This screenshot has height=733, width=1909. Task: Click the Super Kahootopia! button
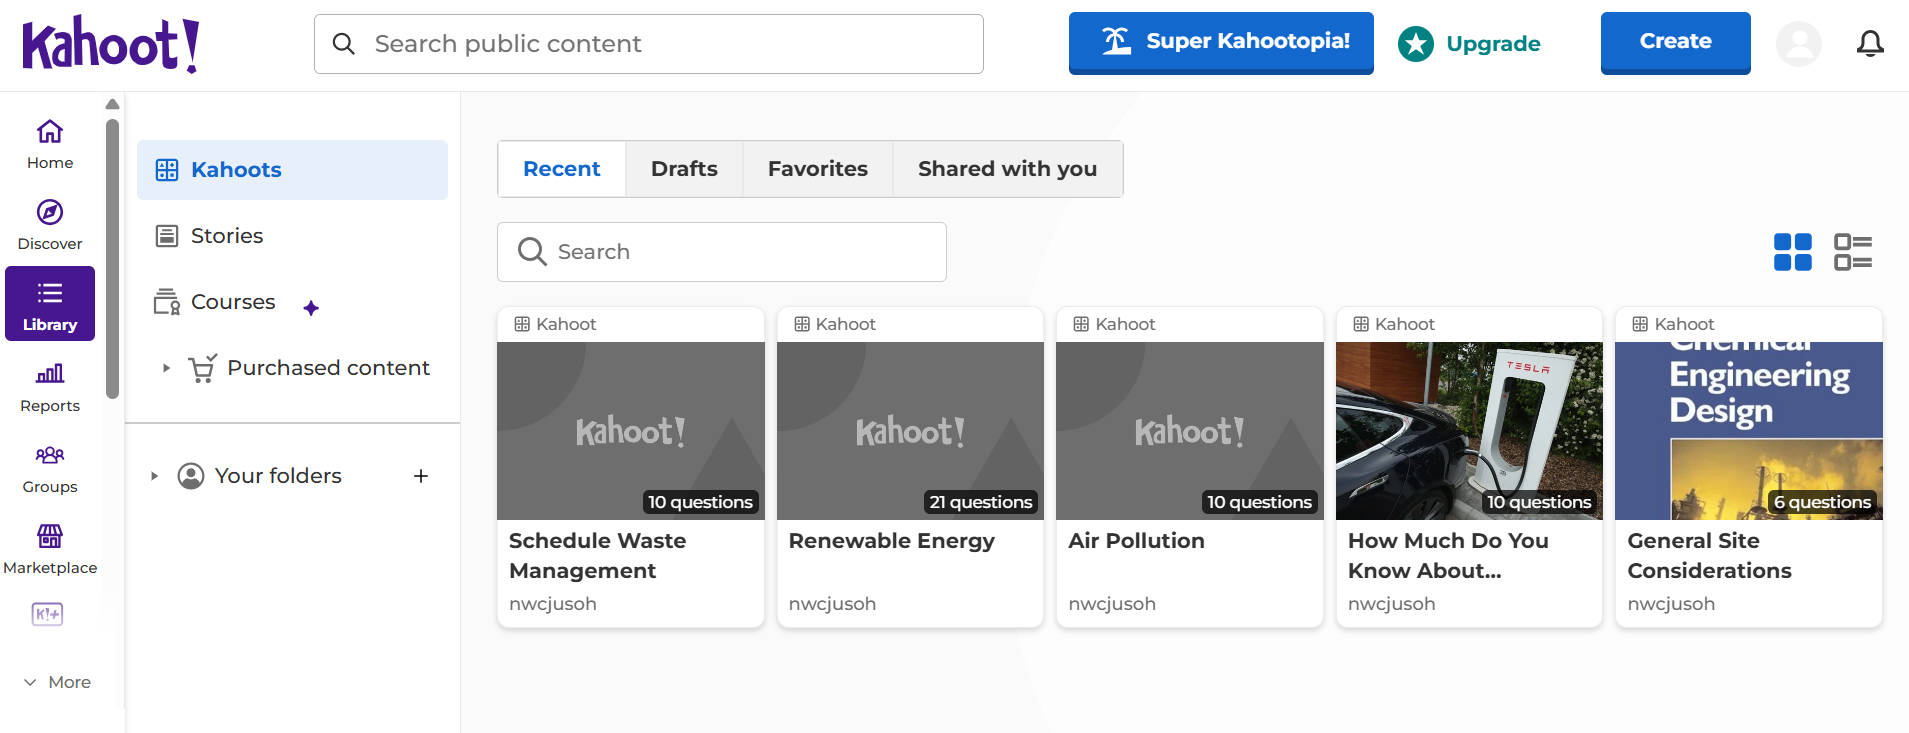click(1221, 42)
